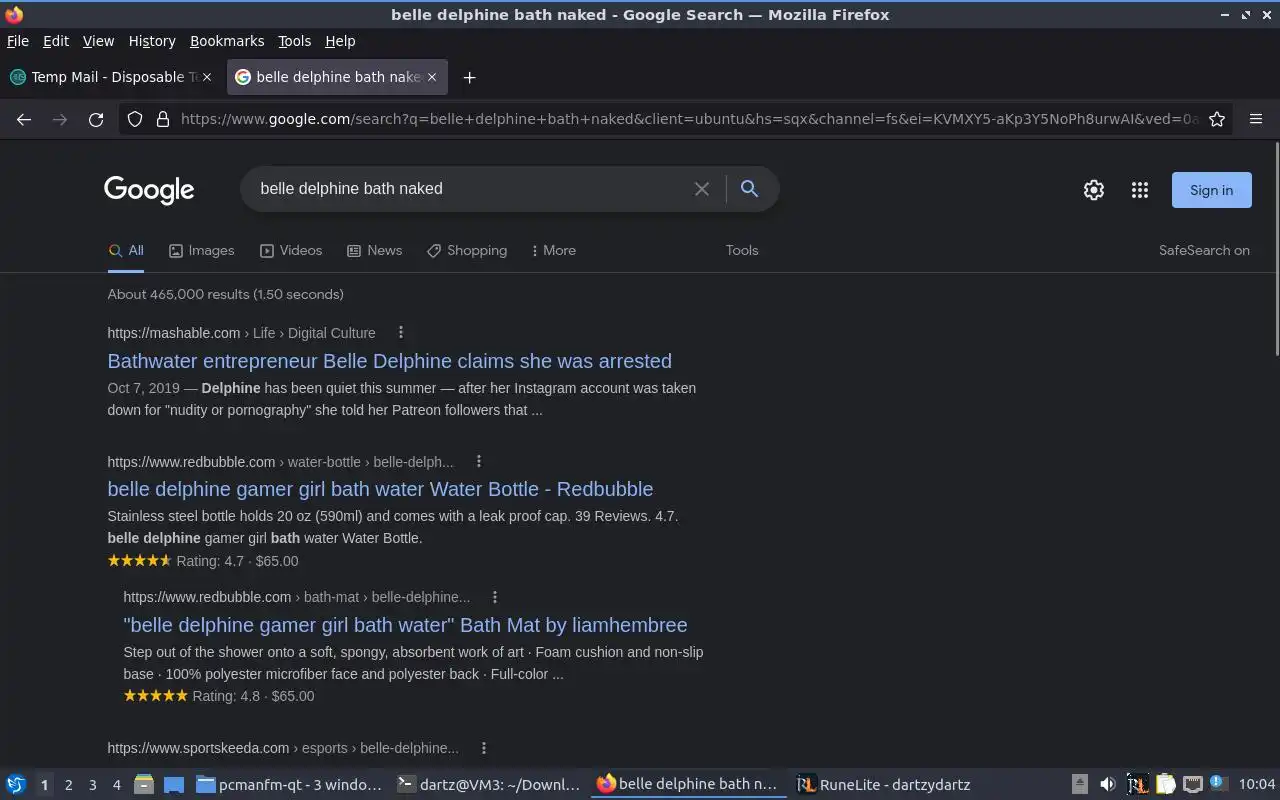The image size is (1280, 800).
Task: Open the Water Bottle - Redbubble result link
Action: pyautogui.click(x=380, y=489)
